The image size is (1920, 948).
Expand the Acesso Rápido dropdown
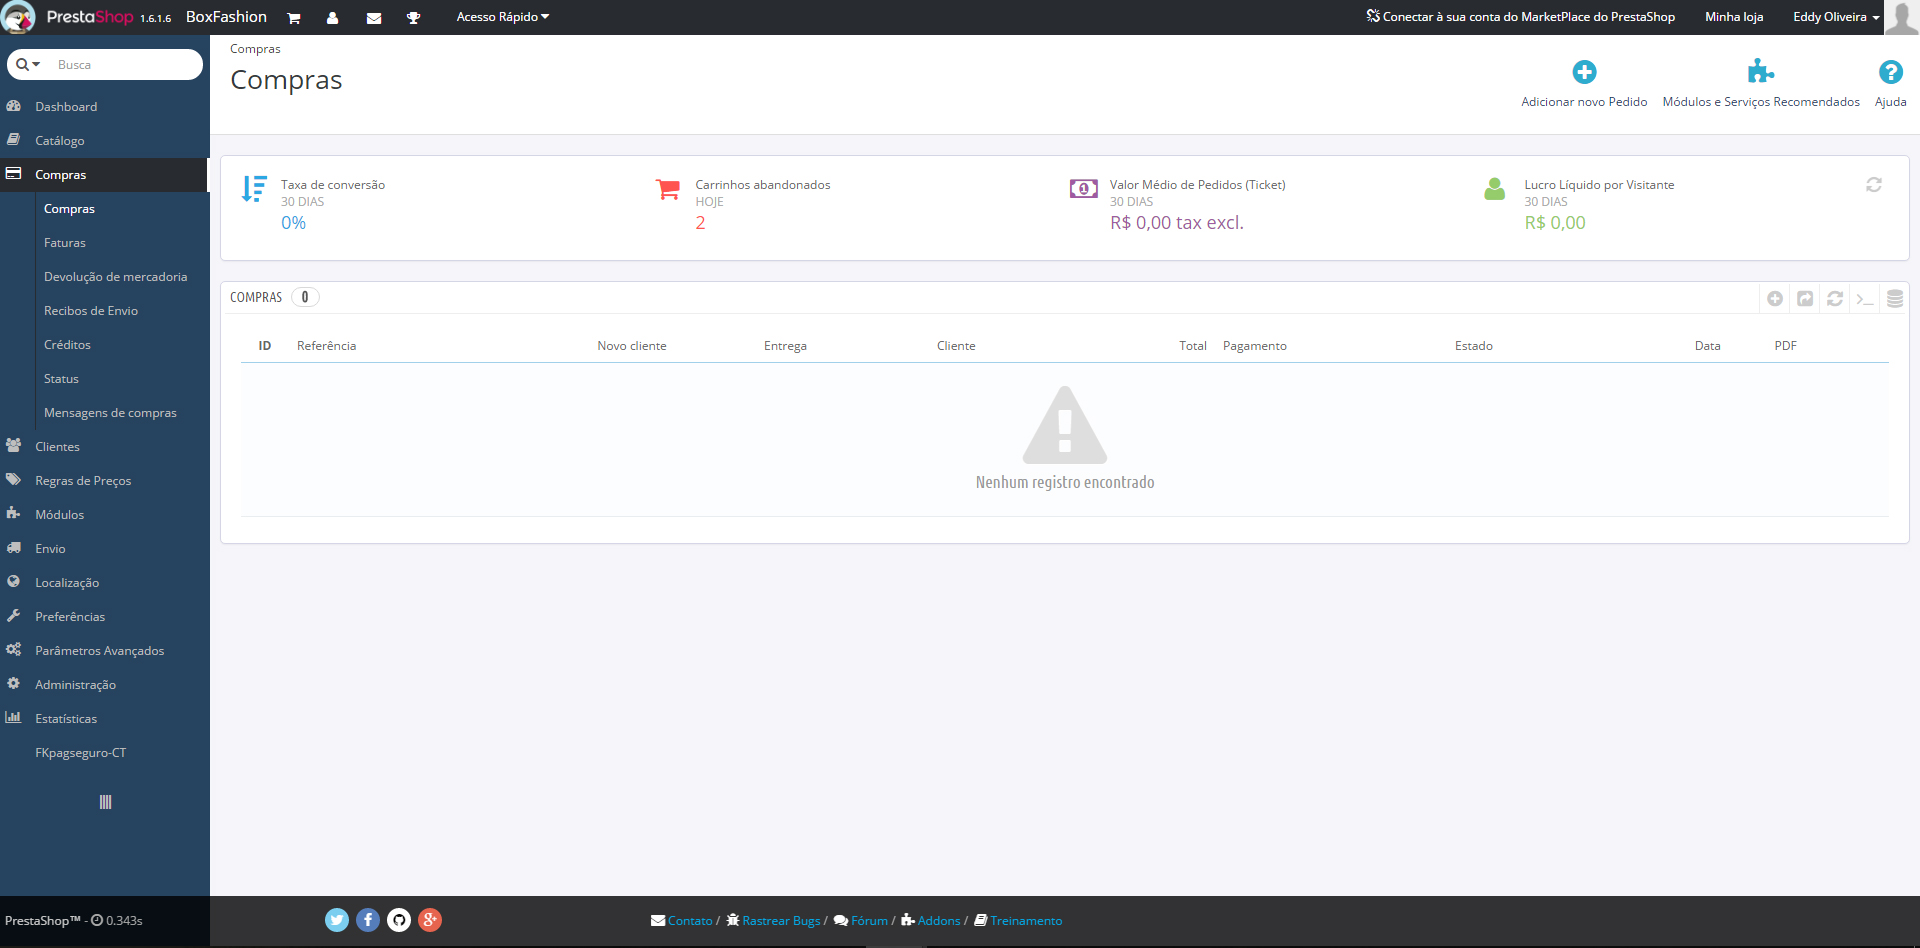tap(503, 17)
